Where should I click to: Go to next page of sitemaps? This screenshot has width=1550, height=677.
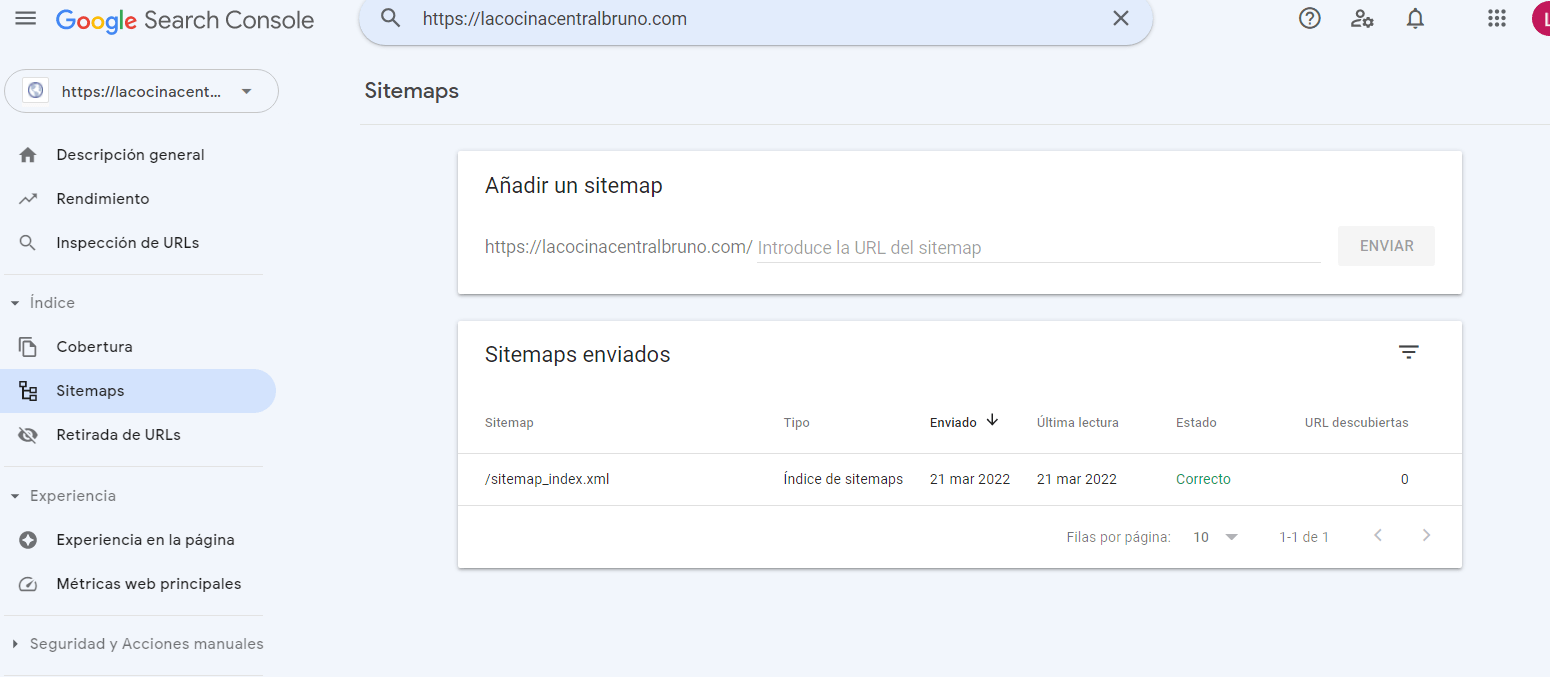(1426, 536)
